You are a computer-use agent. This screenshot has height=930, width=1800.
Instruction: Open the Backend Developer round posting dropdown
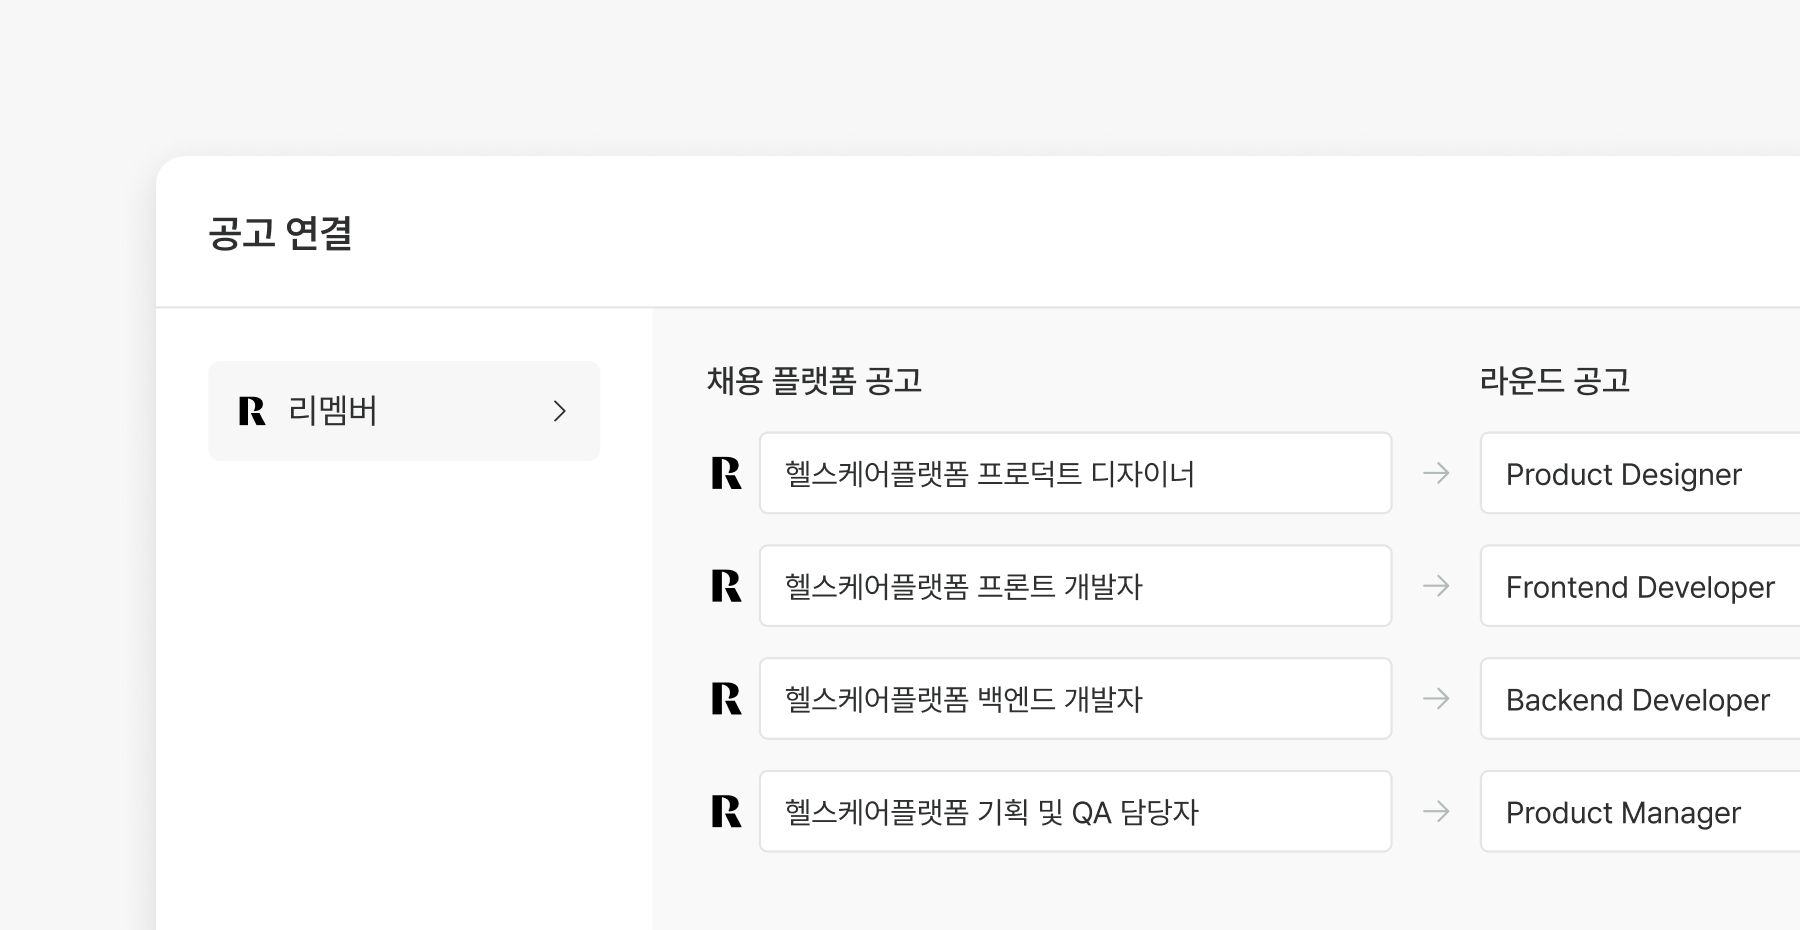coord(1640,699)
